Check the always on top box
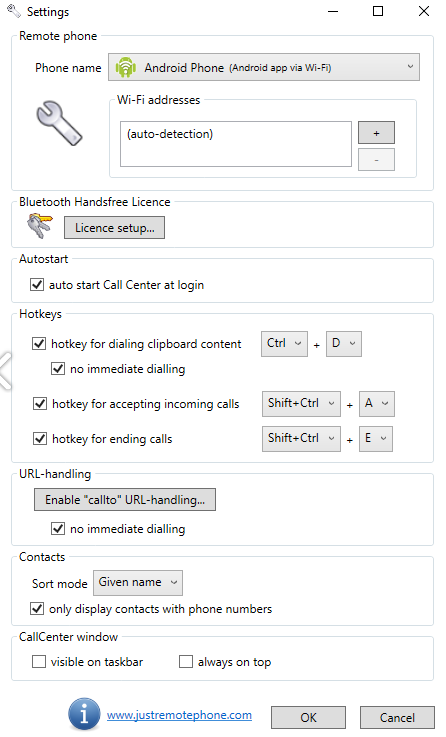This screenshot has height=737, width=446. coord(186,661)
